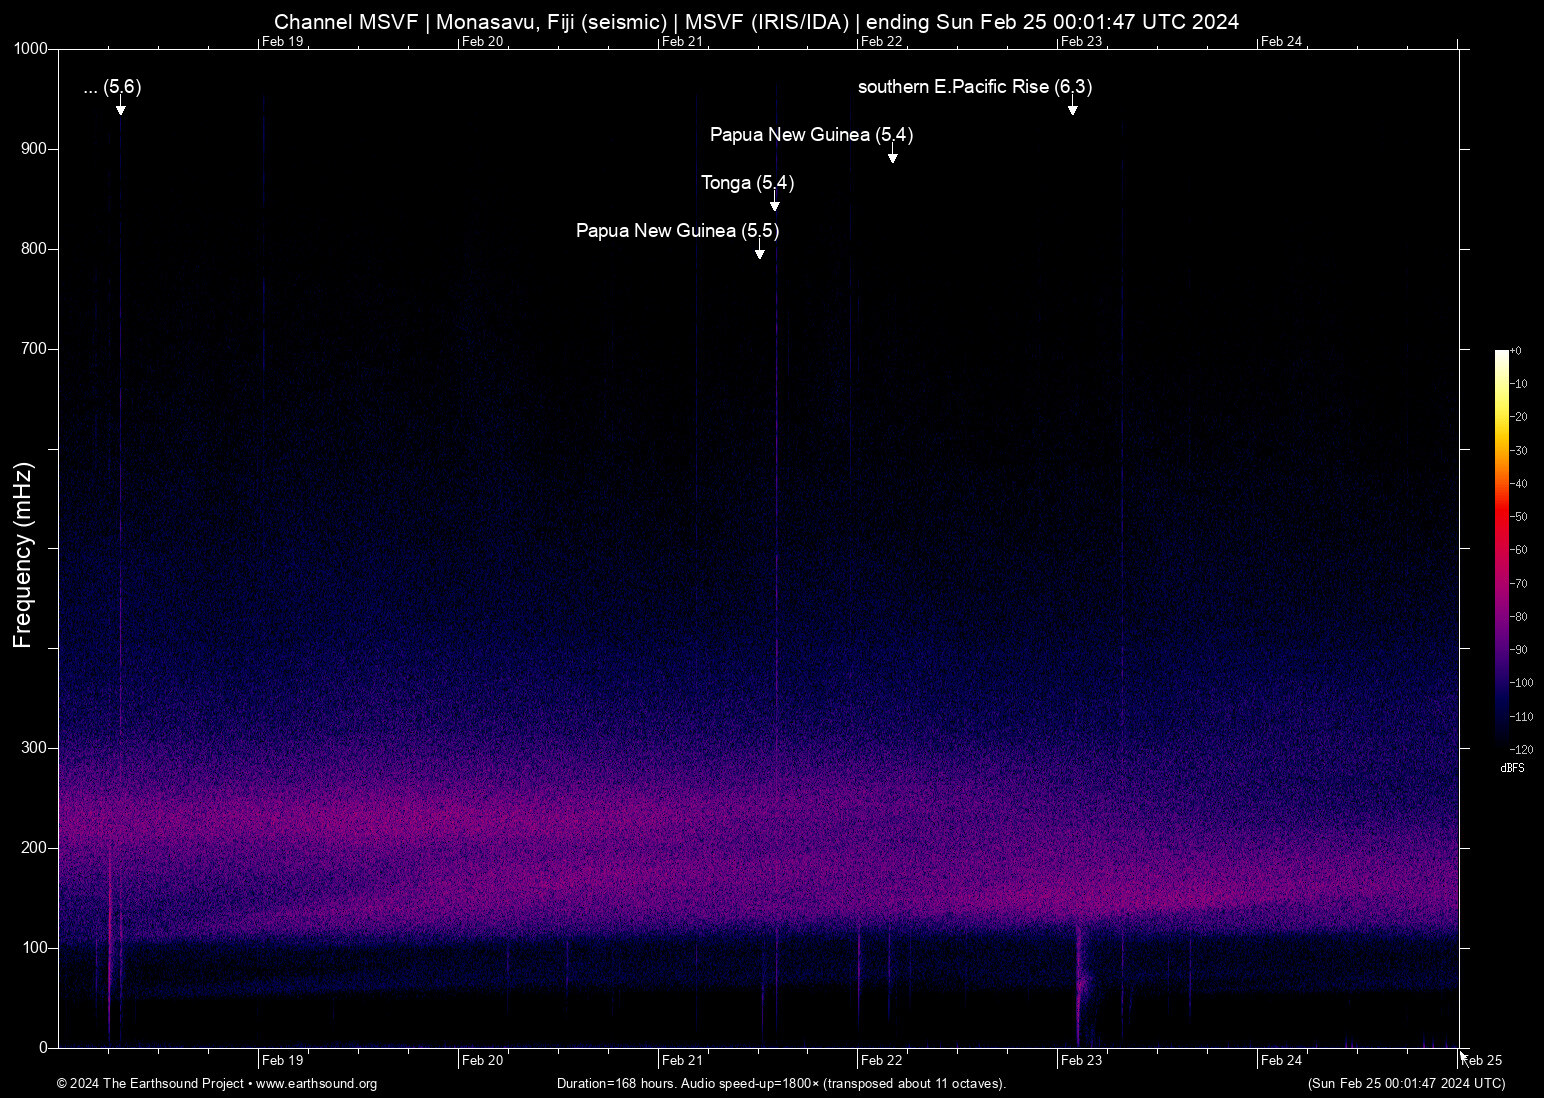Click the 0 mHz frequency tick label

coord(43,1048)
